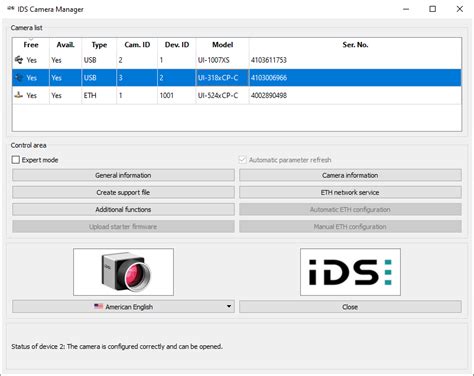Open the American English language dropdown
Screen dimensions: 474x376
(123, 307)
